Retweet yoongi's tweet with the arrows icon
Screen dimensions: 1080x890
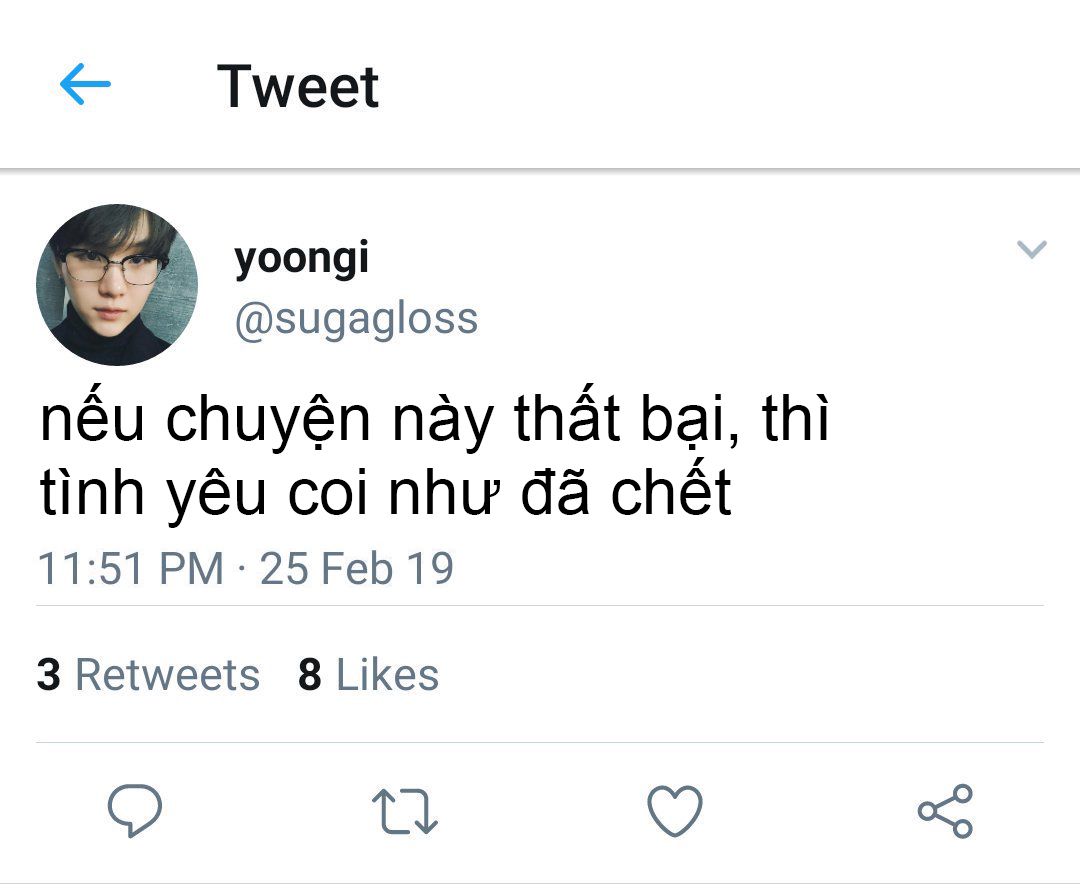404,810
